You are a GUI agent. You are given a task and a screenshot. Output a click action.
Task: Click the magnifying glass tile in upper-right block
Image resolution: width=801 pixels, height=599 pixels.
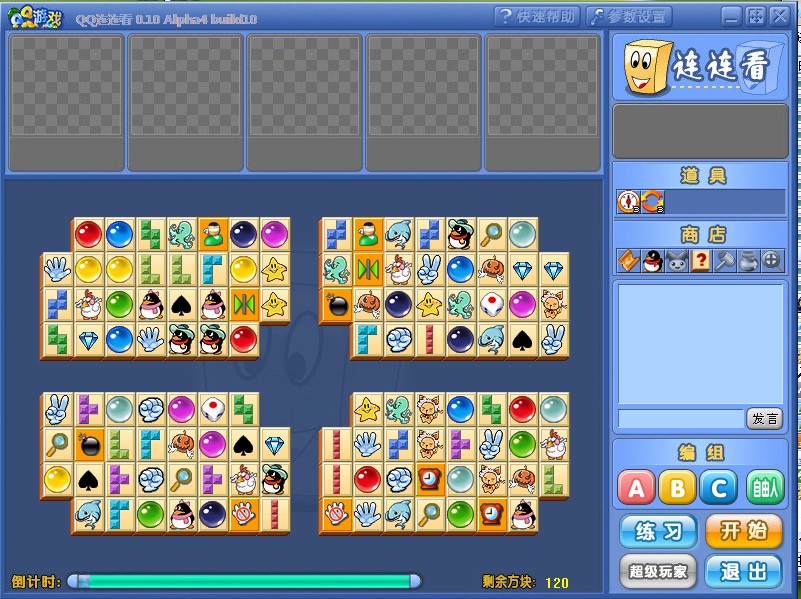pyautogui.click(x=492, y=234)
